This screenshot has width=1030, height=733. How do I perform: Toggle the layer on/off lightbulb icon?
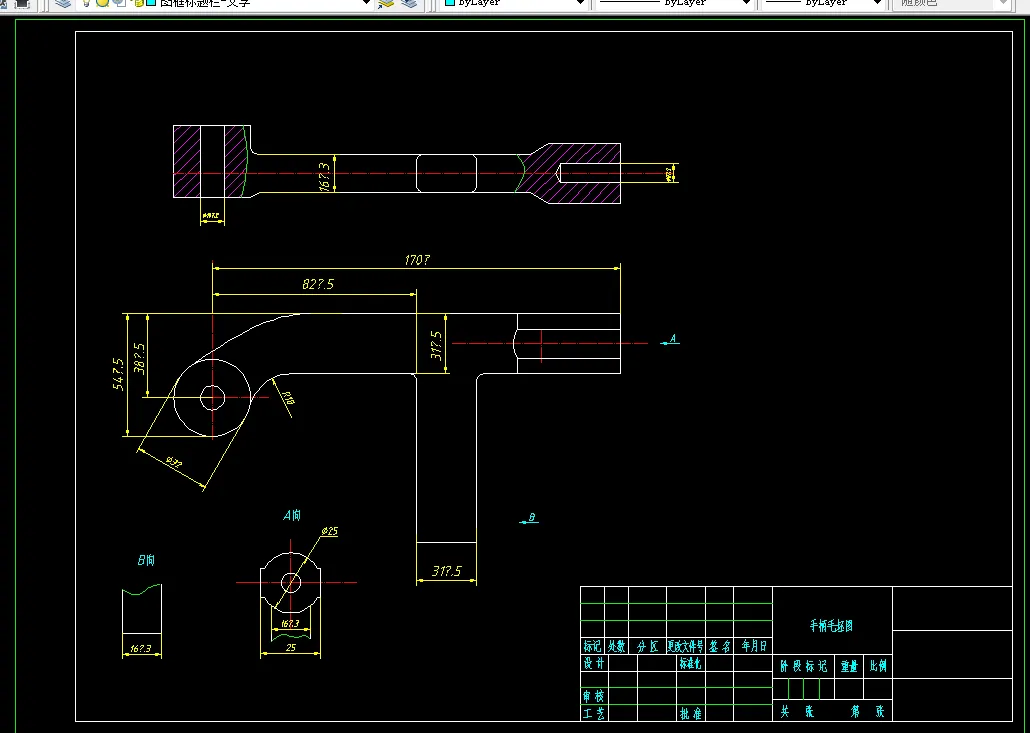(86, 3)
